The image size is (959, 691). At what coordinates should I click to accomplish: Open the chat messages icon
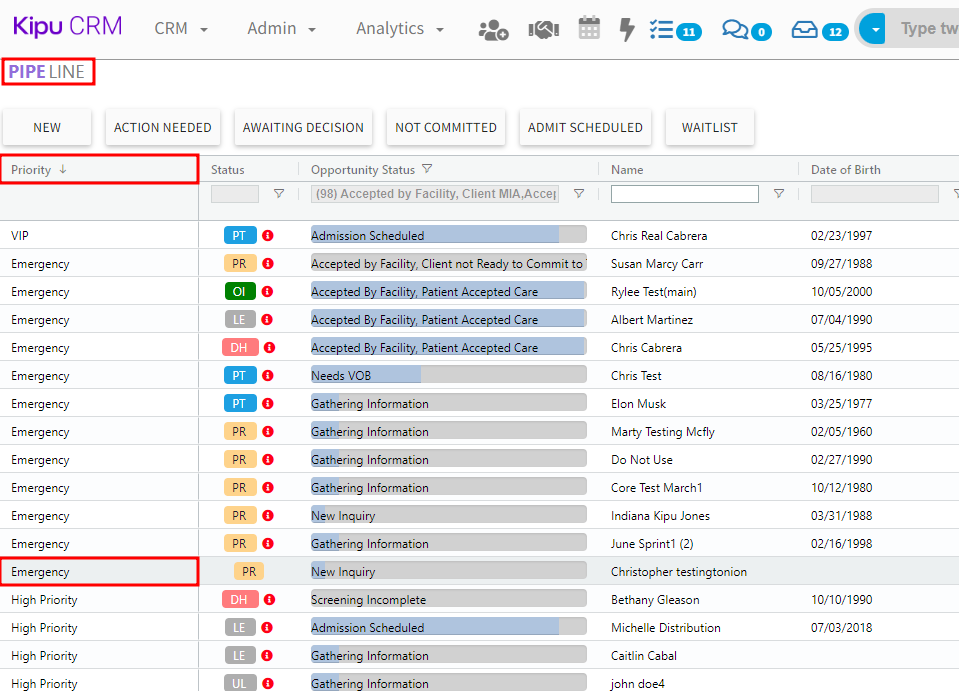click(735, 30)
